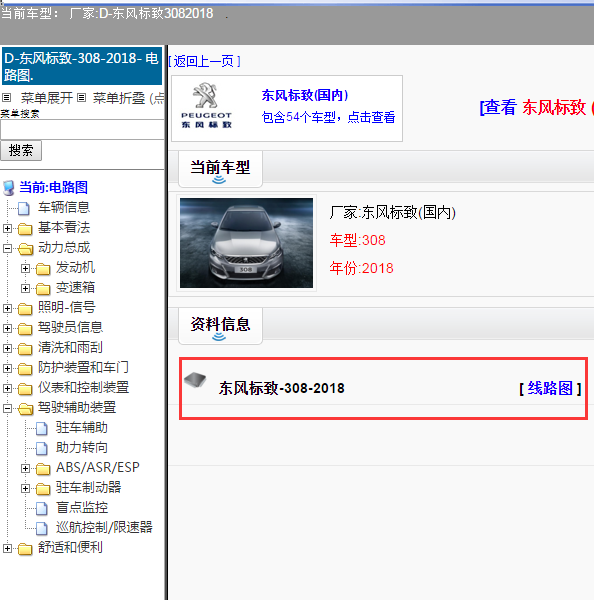Viewport: 594px width, 600px height.
Task: Click the ABS/ASR/ESP folder icon
Action: coord(43,468)
